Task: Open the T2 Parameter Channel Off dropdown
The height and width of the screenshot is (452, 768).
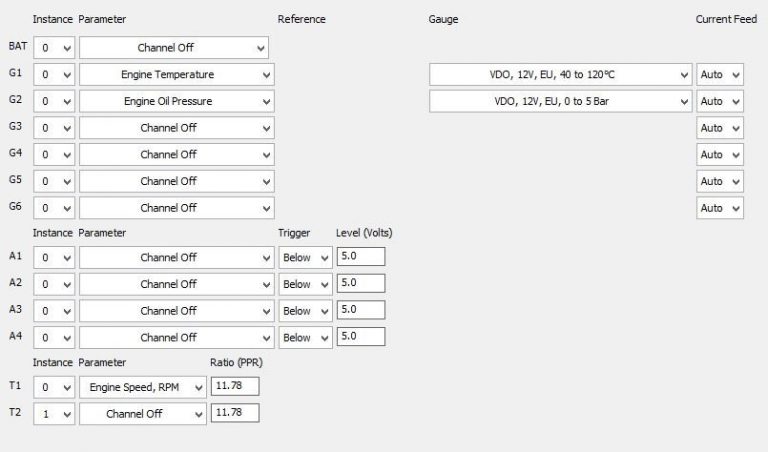Action: pos(143,414)
